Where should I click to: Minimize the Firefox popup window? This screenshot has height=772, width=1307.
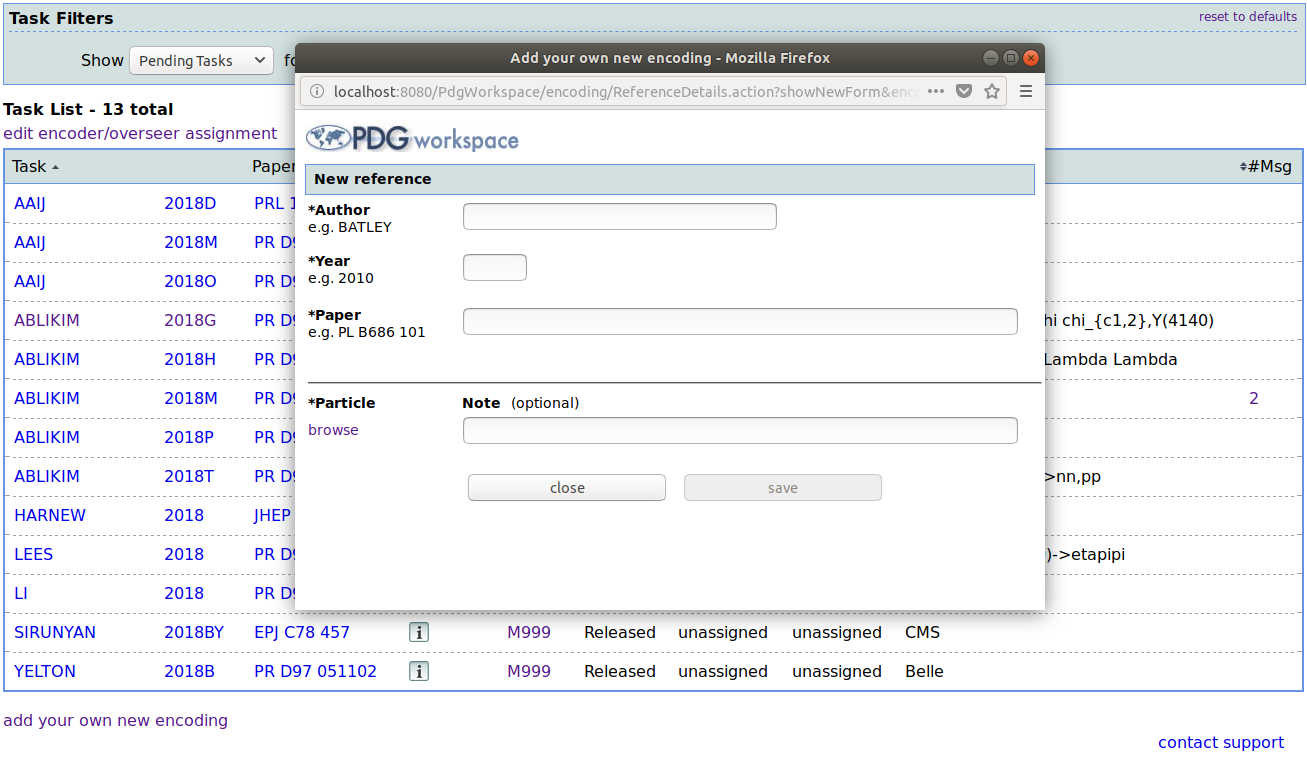click(x=990, y=58)
